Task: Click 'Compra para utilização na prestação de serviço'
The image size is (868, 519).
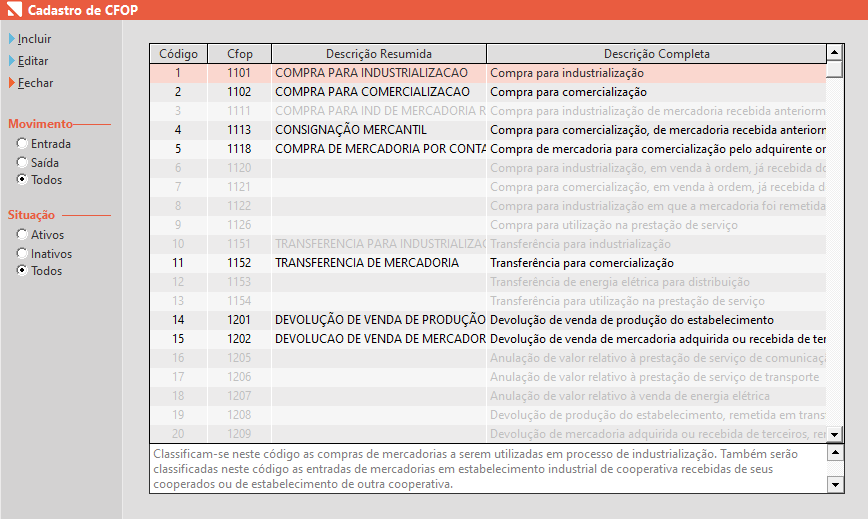Action: coord(614,225)
